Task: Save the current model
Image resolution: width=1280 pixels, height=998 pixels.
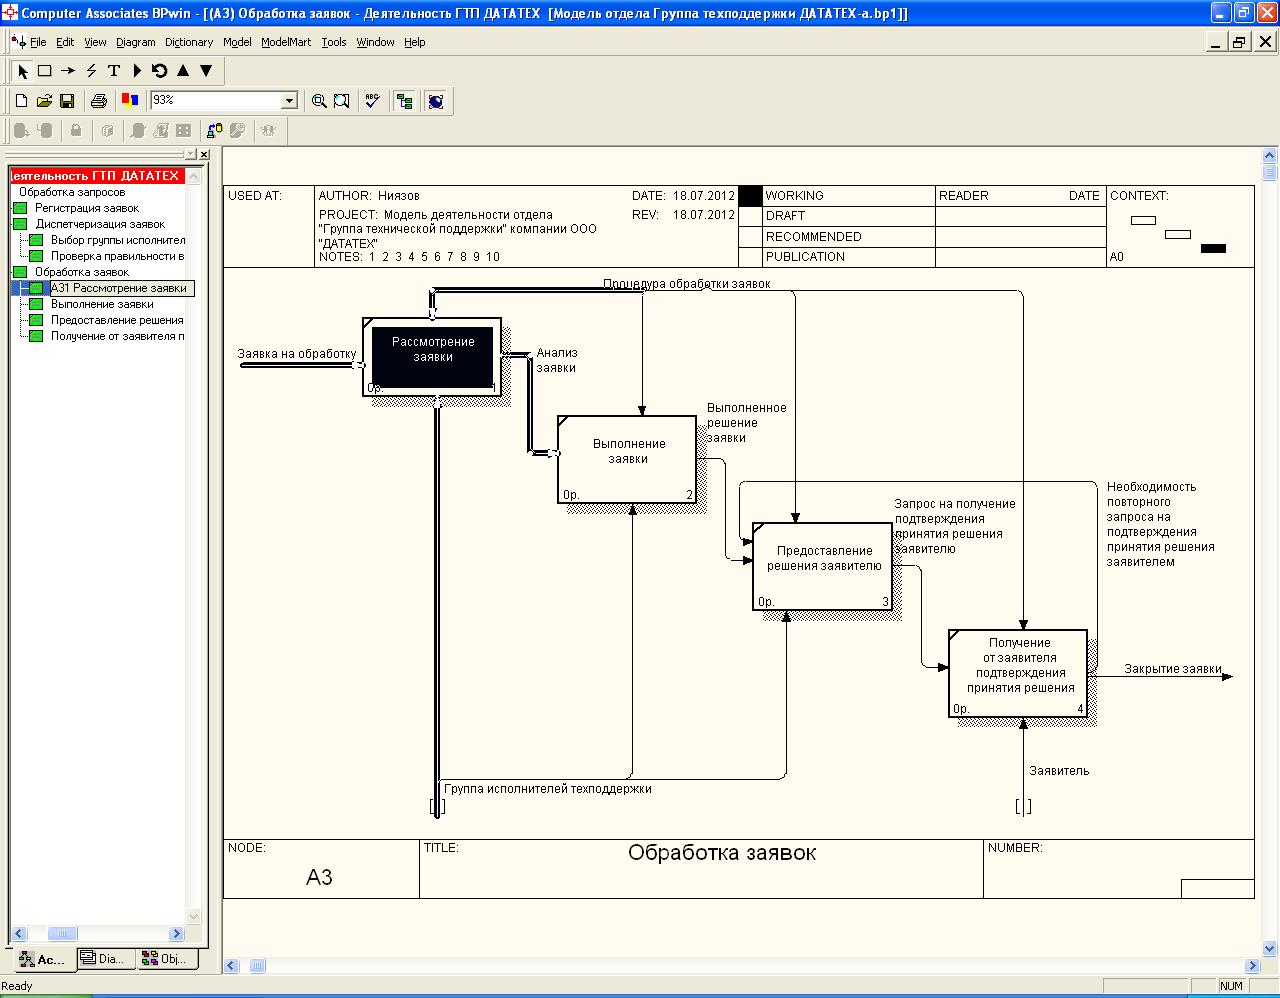Action: pyautogui.click(x=67, y=101)
